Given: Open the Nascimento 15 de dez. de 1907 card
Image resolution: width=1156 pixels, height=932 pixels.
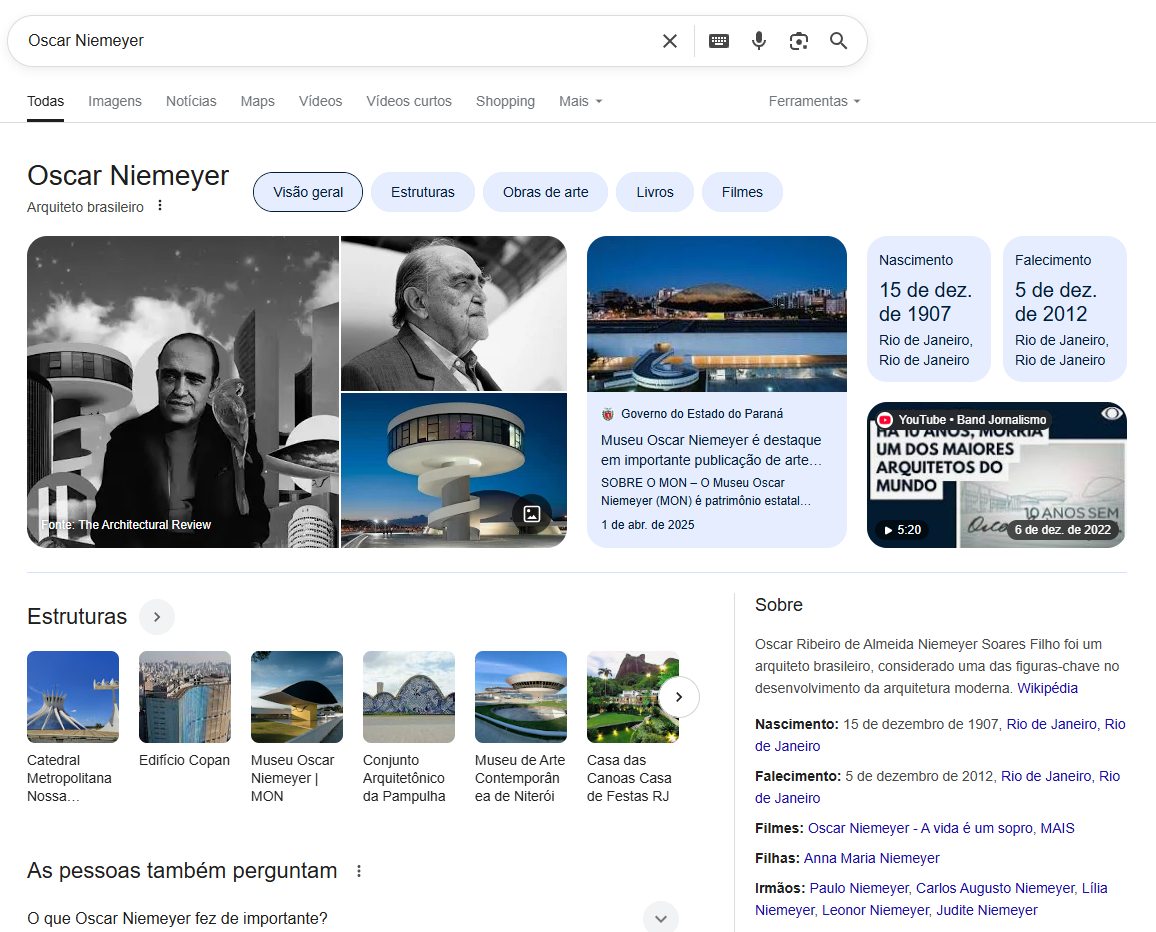Looking at the screenshot, I should [x=929, y=309].
